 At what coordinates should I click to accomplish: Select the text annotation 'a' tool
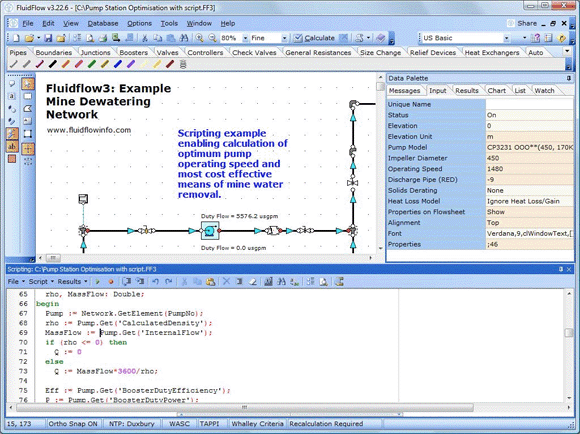[x=12, y=96]
